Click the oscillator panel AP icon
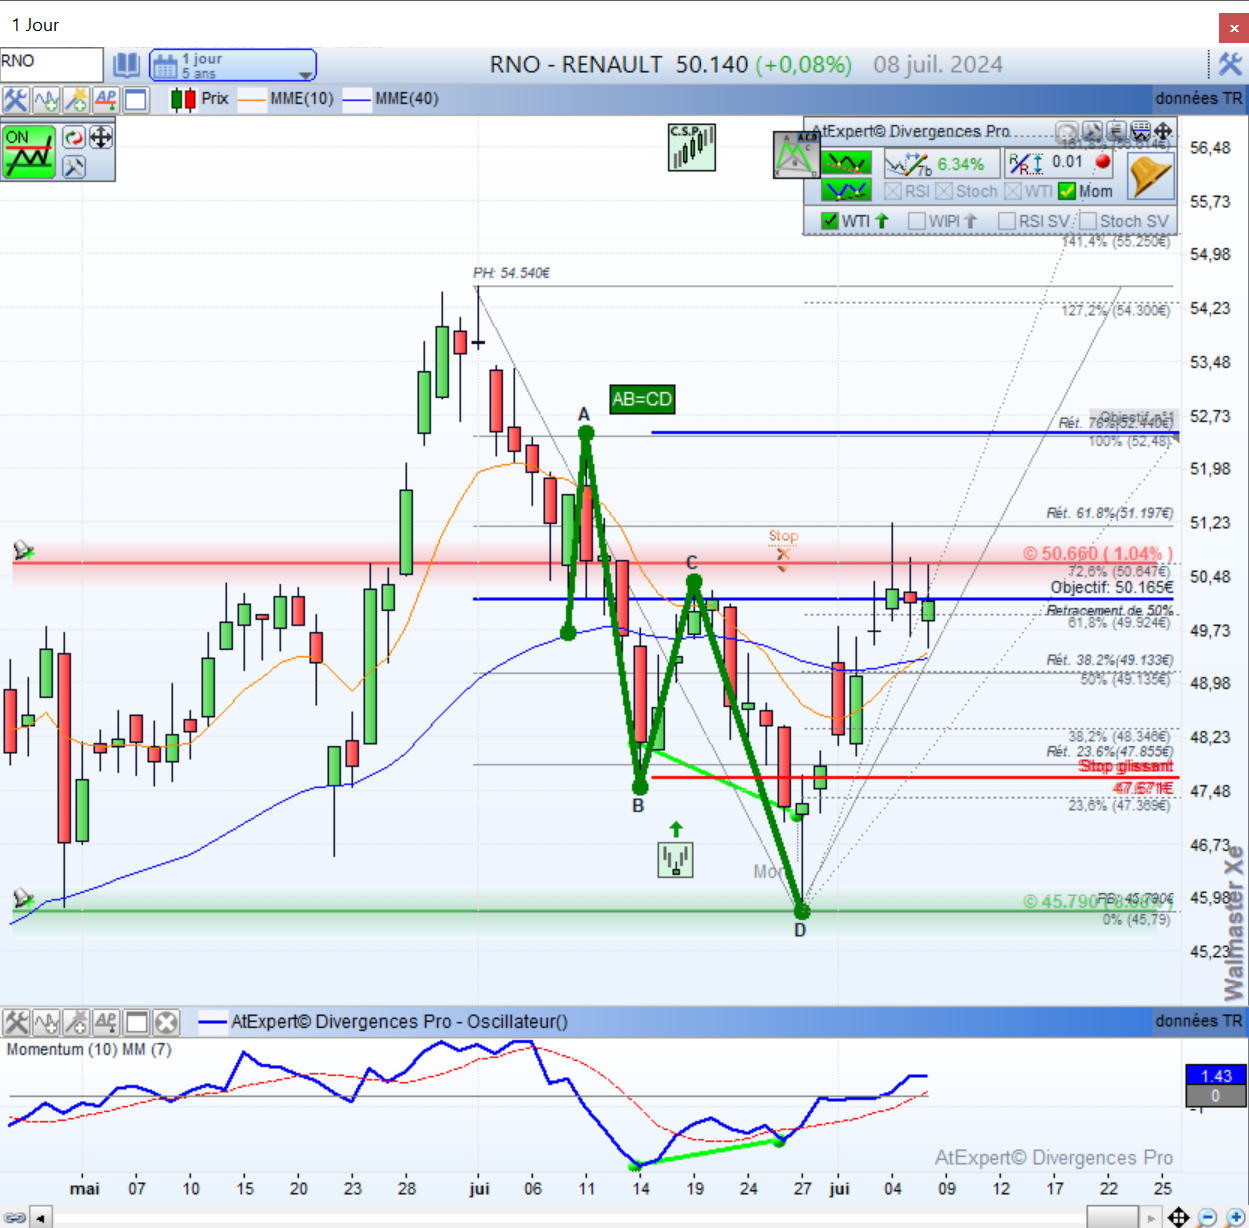 pos(106,1022)
